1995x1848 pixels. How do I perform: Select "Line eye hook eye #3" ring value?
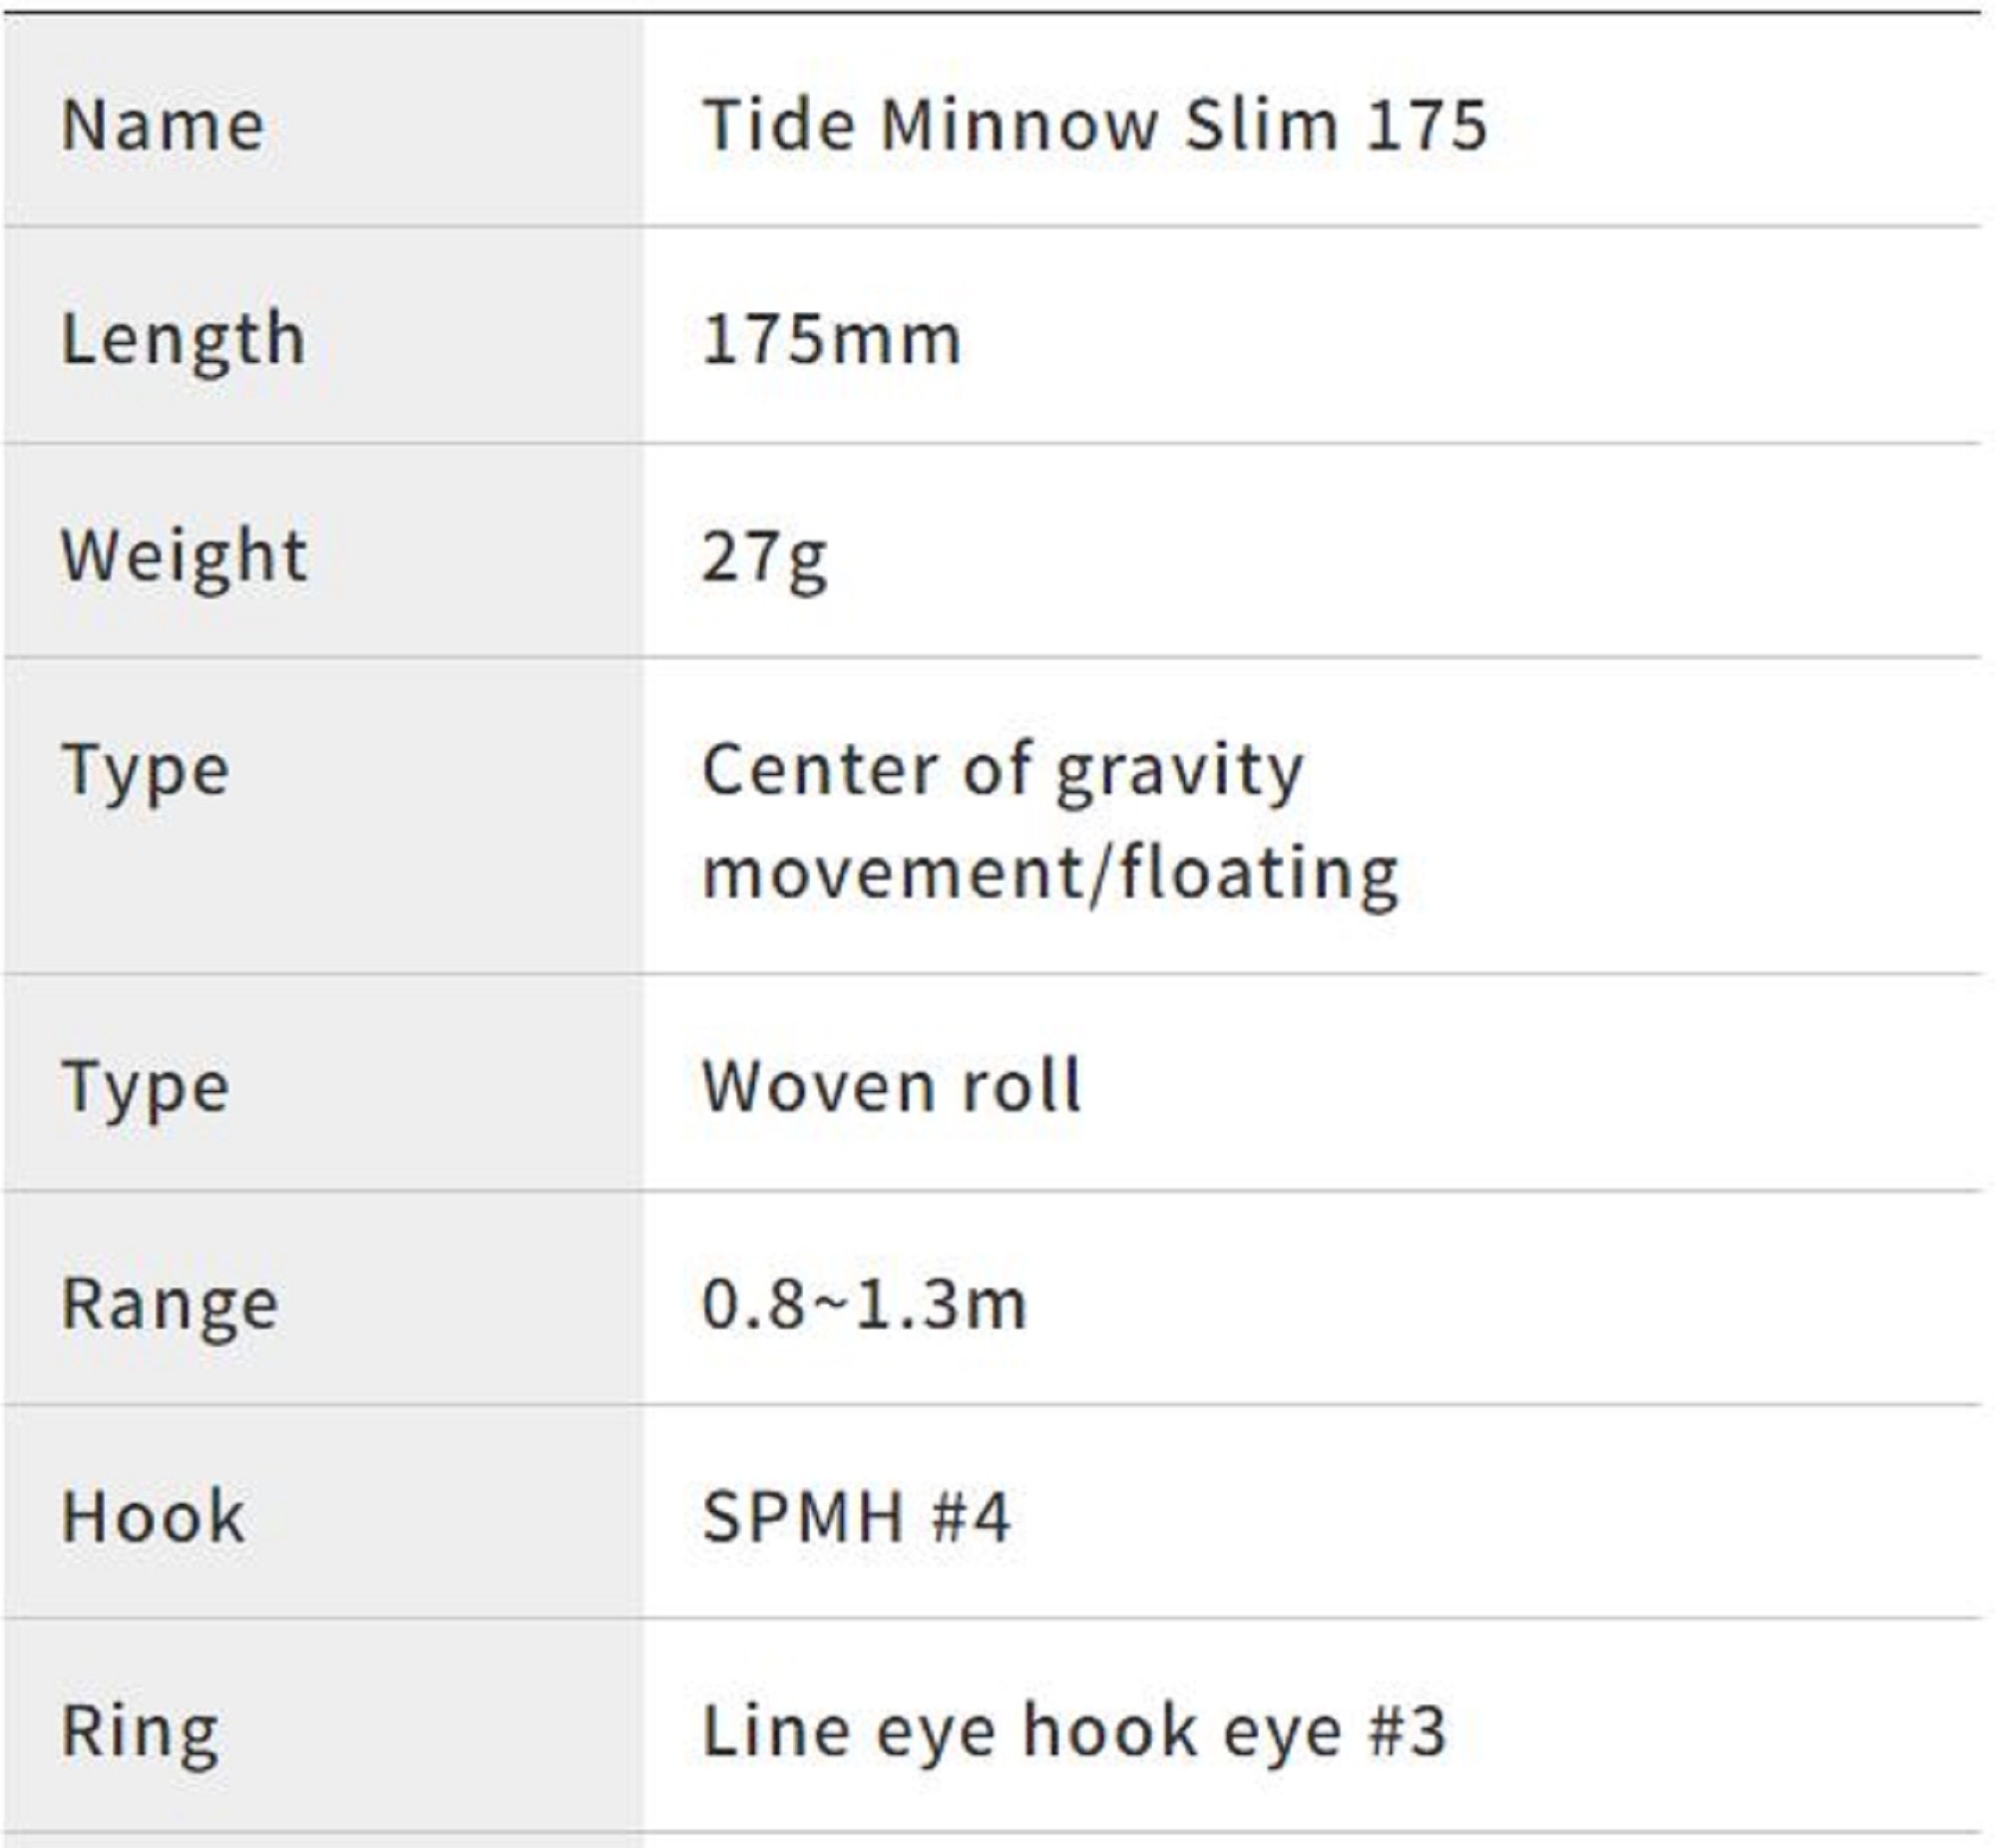coord(1074,1732)
